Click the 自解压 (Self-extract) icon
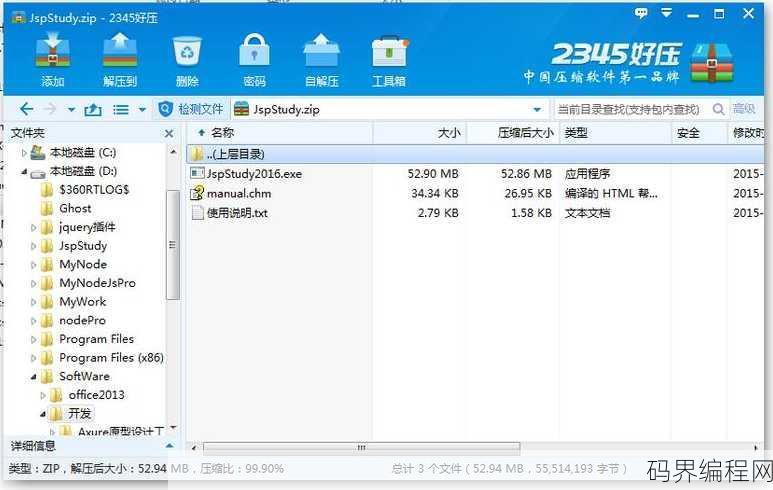Image resolution: width=773 pixels, height=490 pixels. pos(321,50)
